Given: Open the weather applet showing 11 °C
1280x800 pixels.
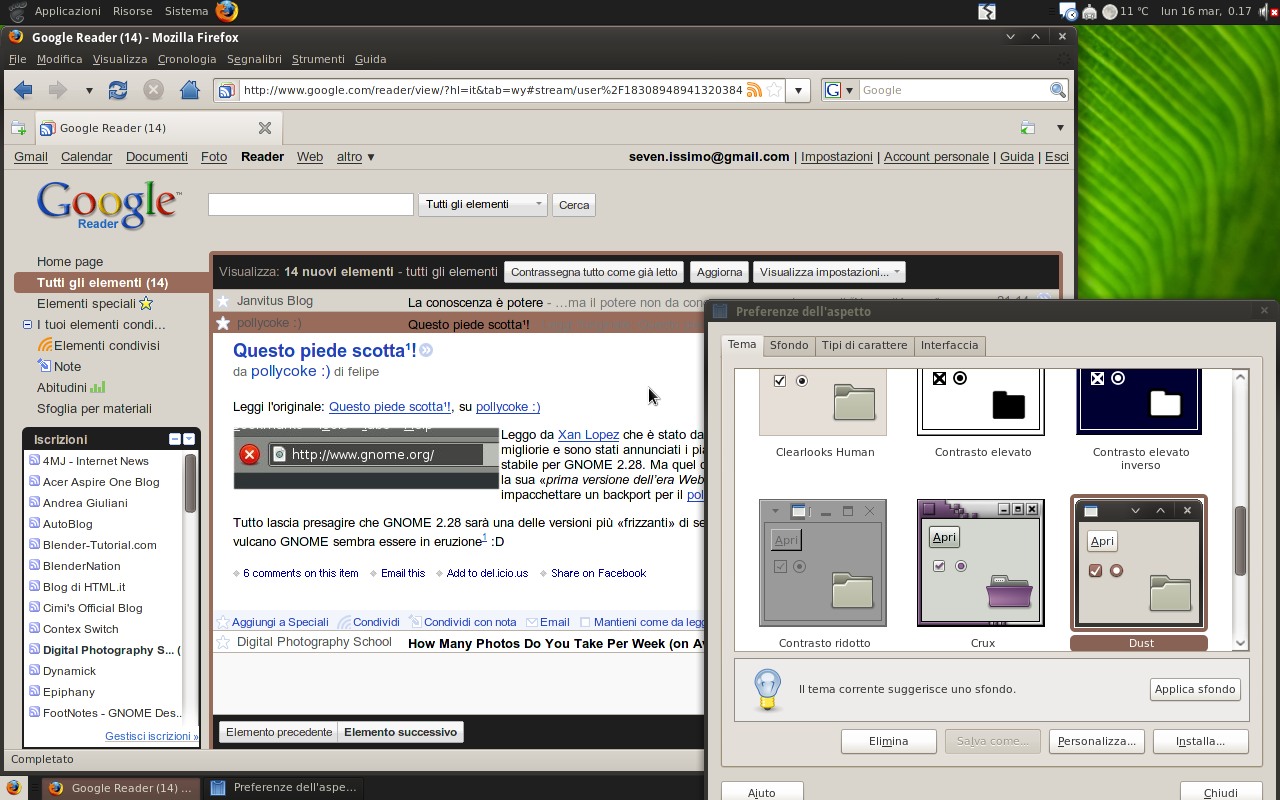Looking at the screenshot, I should point(1125,11).
